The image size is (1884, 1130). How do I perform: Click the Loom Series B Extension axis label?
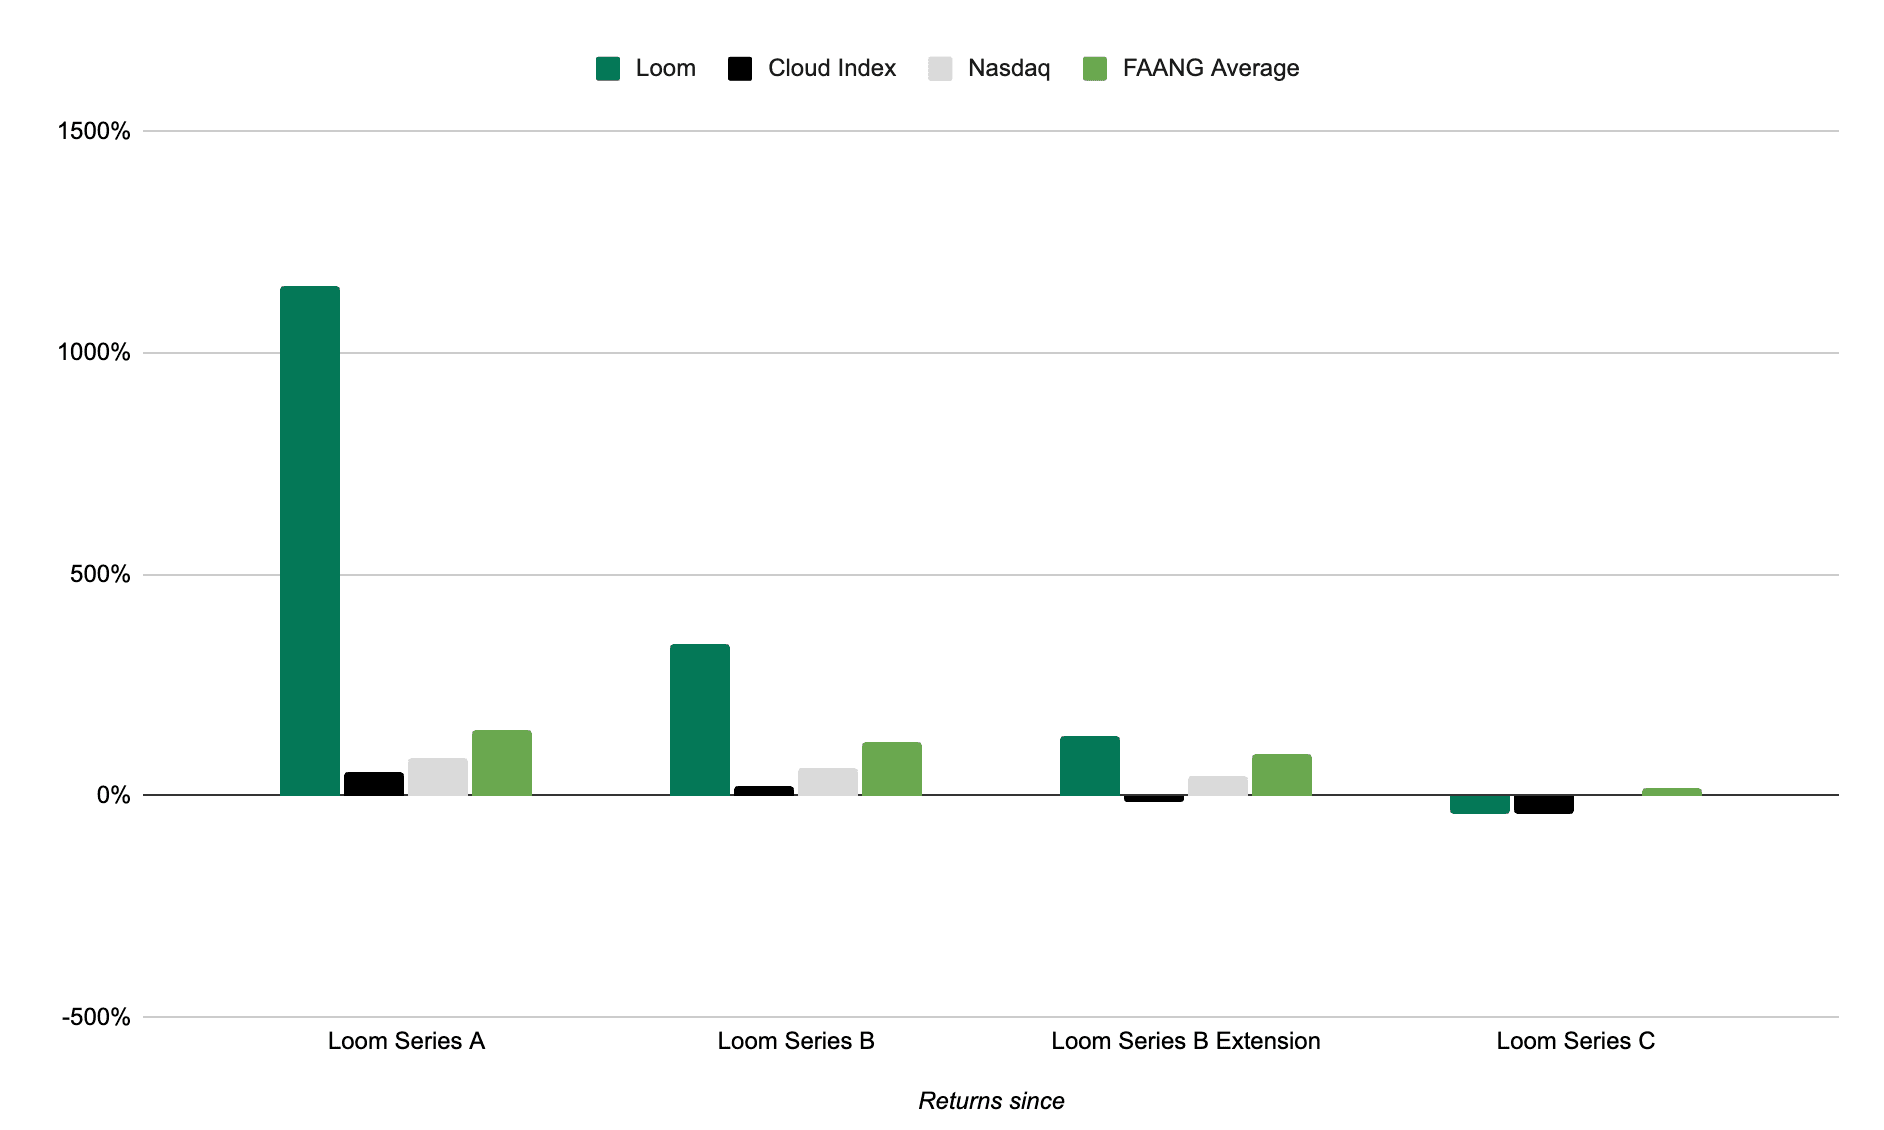point(1186,1041)
